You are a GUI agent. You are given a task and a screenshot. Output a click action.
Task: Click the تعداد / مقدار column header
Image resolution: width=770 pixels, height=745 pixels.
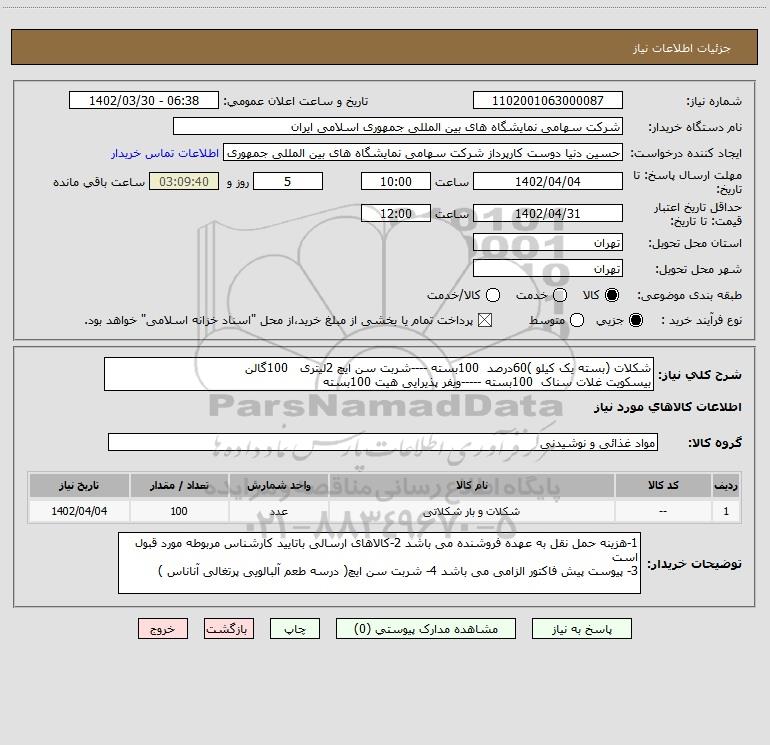pos(179,485)
